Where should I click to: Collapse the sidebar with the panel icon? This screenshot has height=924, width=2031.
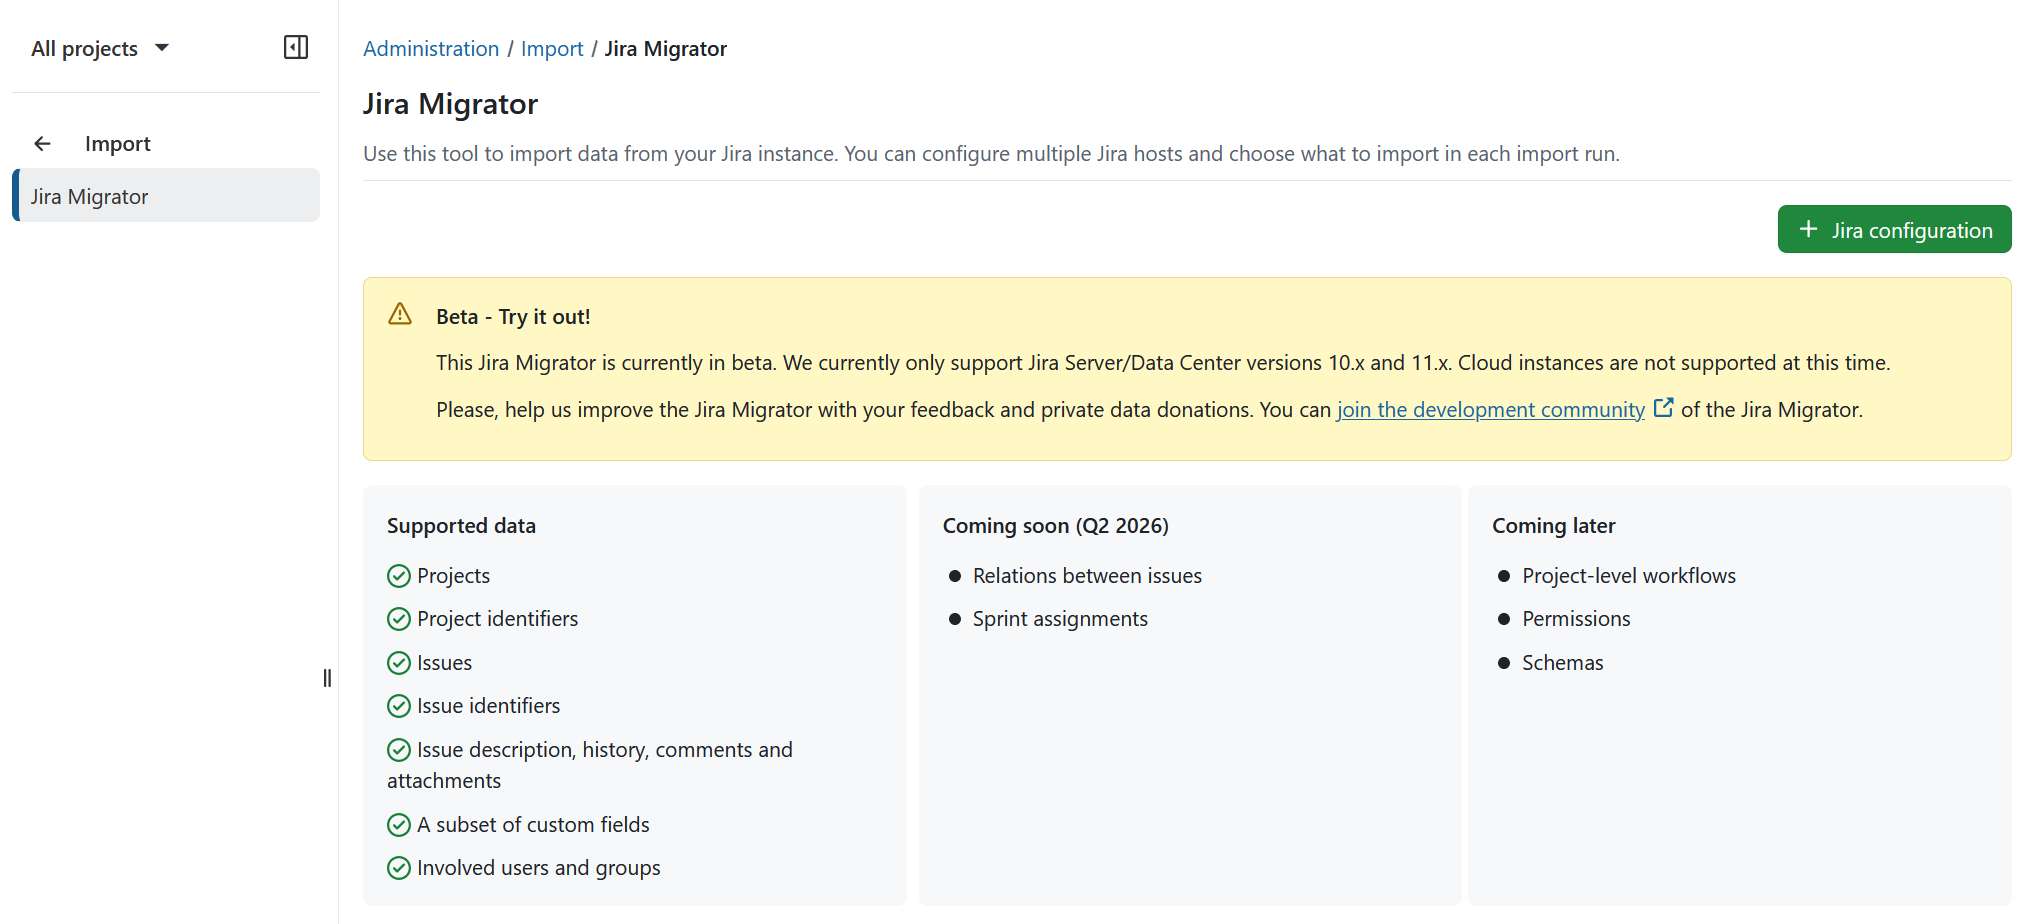[x=296, y=47]
